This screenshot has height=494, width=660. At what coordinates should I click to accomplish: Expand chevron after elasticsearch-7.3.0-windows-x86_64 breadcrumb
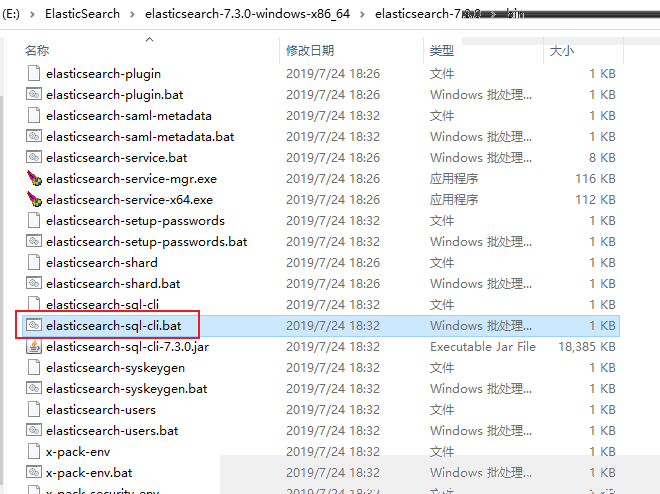click(362, 14)
